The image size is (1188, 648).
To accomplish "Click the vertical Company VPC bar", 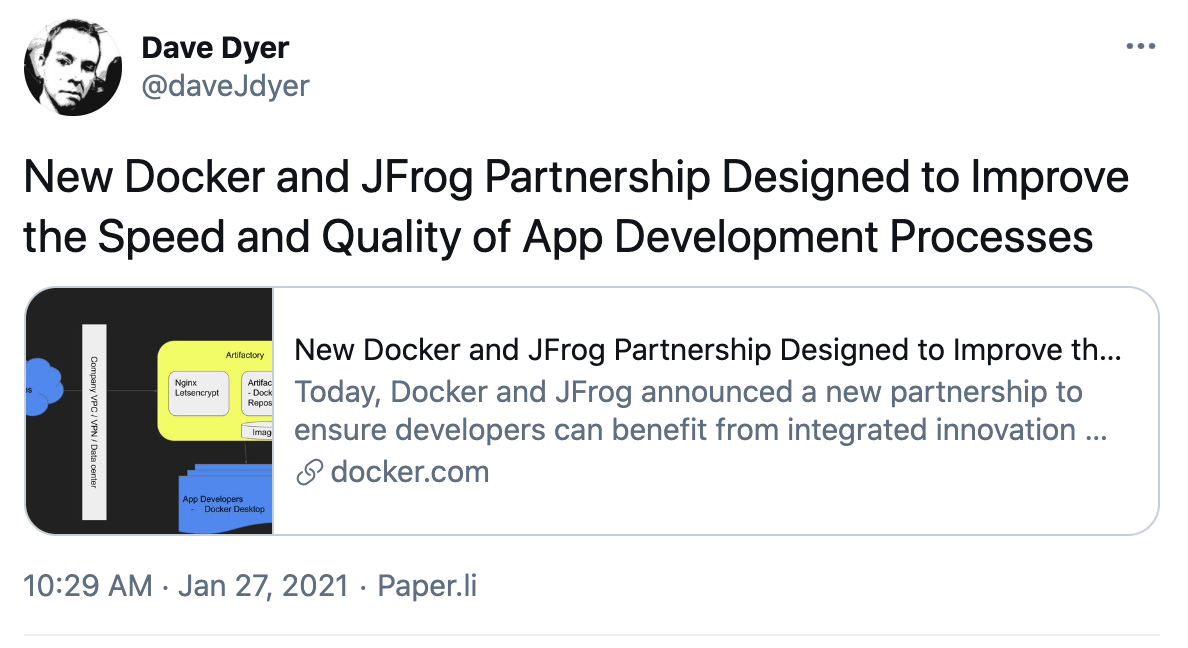I will tap(94, 421).
